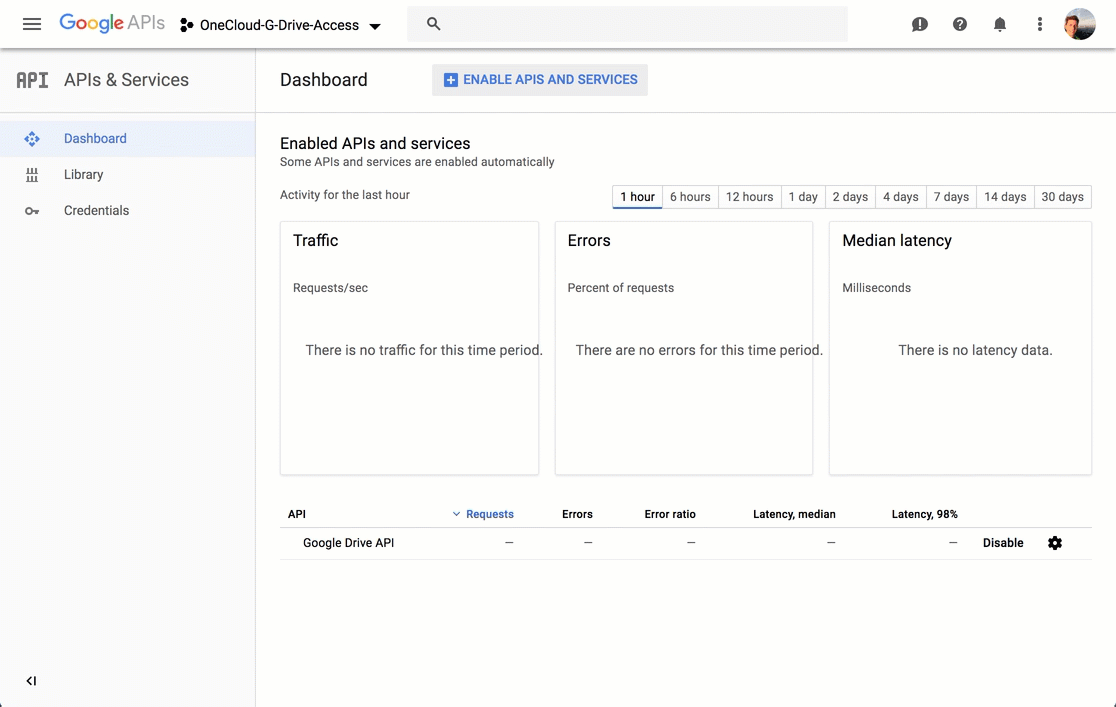Open Google Drive API settings gear
Screen dimensions: 1116x707
1055,543
